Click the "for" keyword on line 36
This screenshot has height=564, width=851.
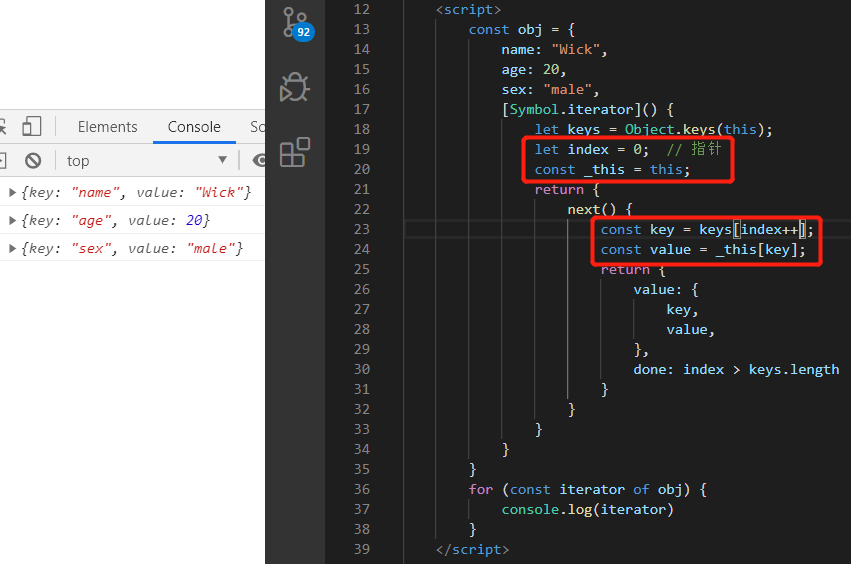point(481,490)
